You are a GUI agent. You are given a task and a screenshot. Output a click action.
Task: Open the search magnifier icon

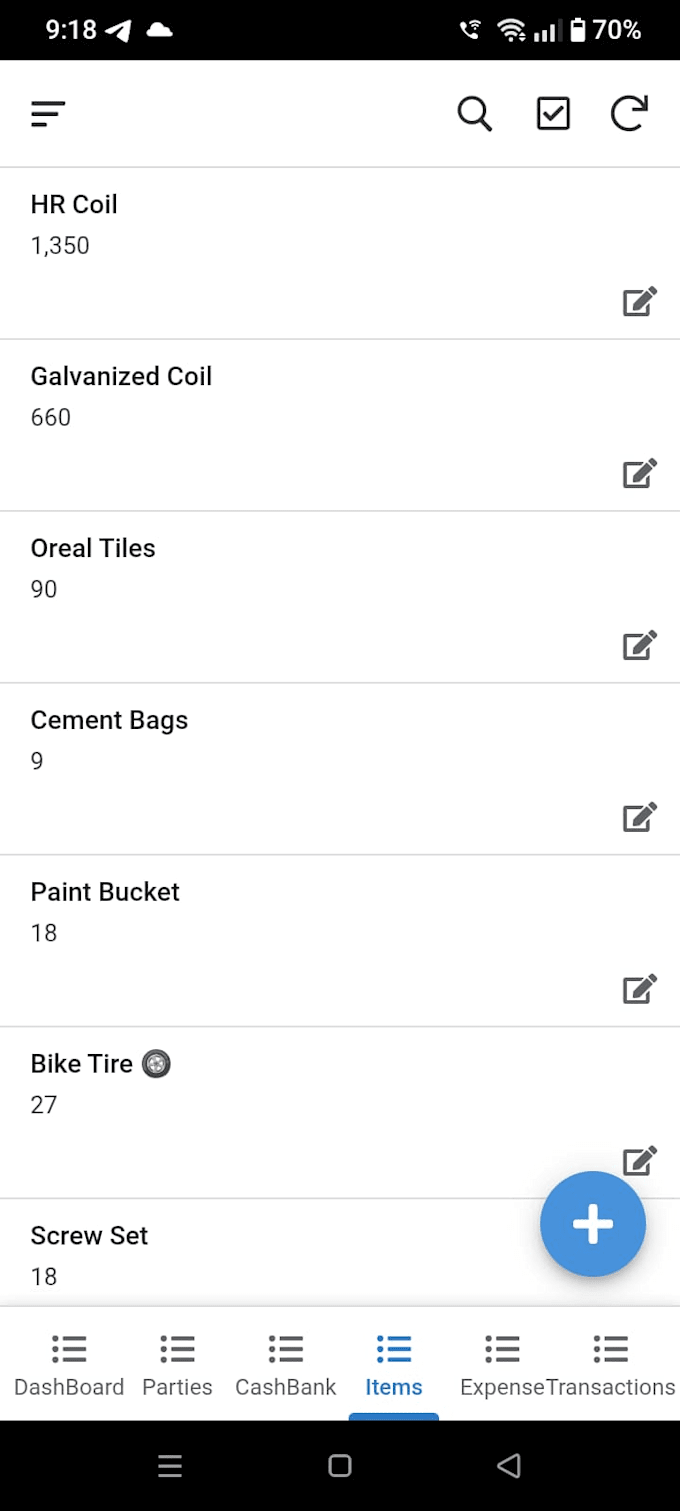click(x=475, y=114)
